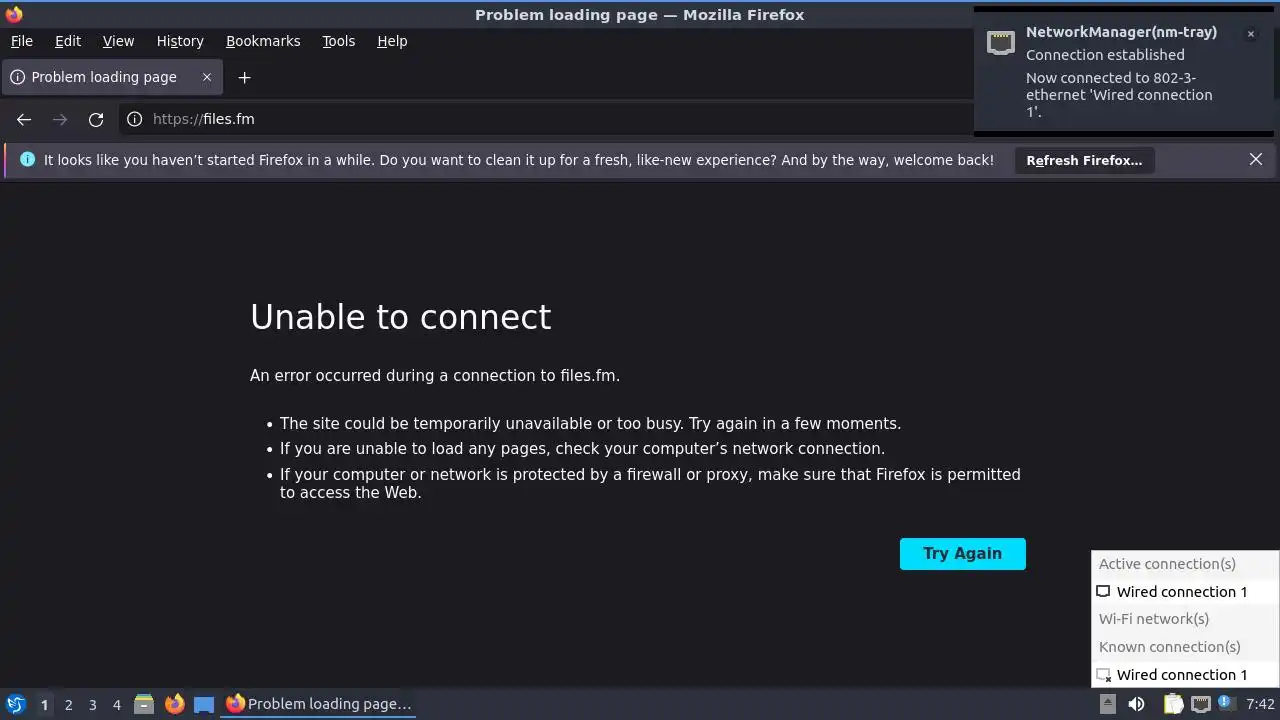The height and width of the screenshot is (720, 1280).
Task: Click the network manager tray icon
Action: [x=1201, y=704]
